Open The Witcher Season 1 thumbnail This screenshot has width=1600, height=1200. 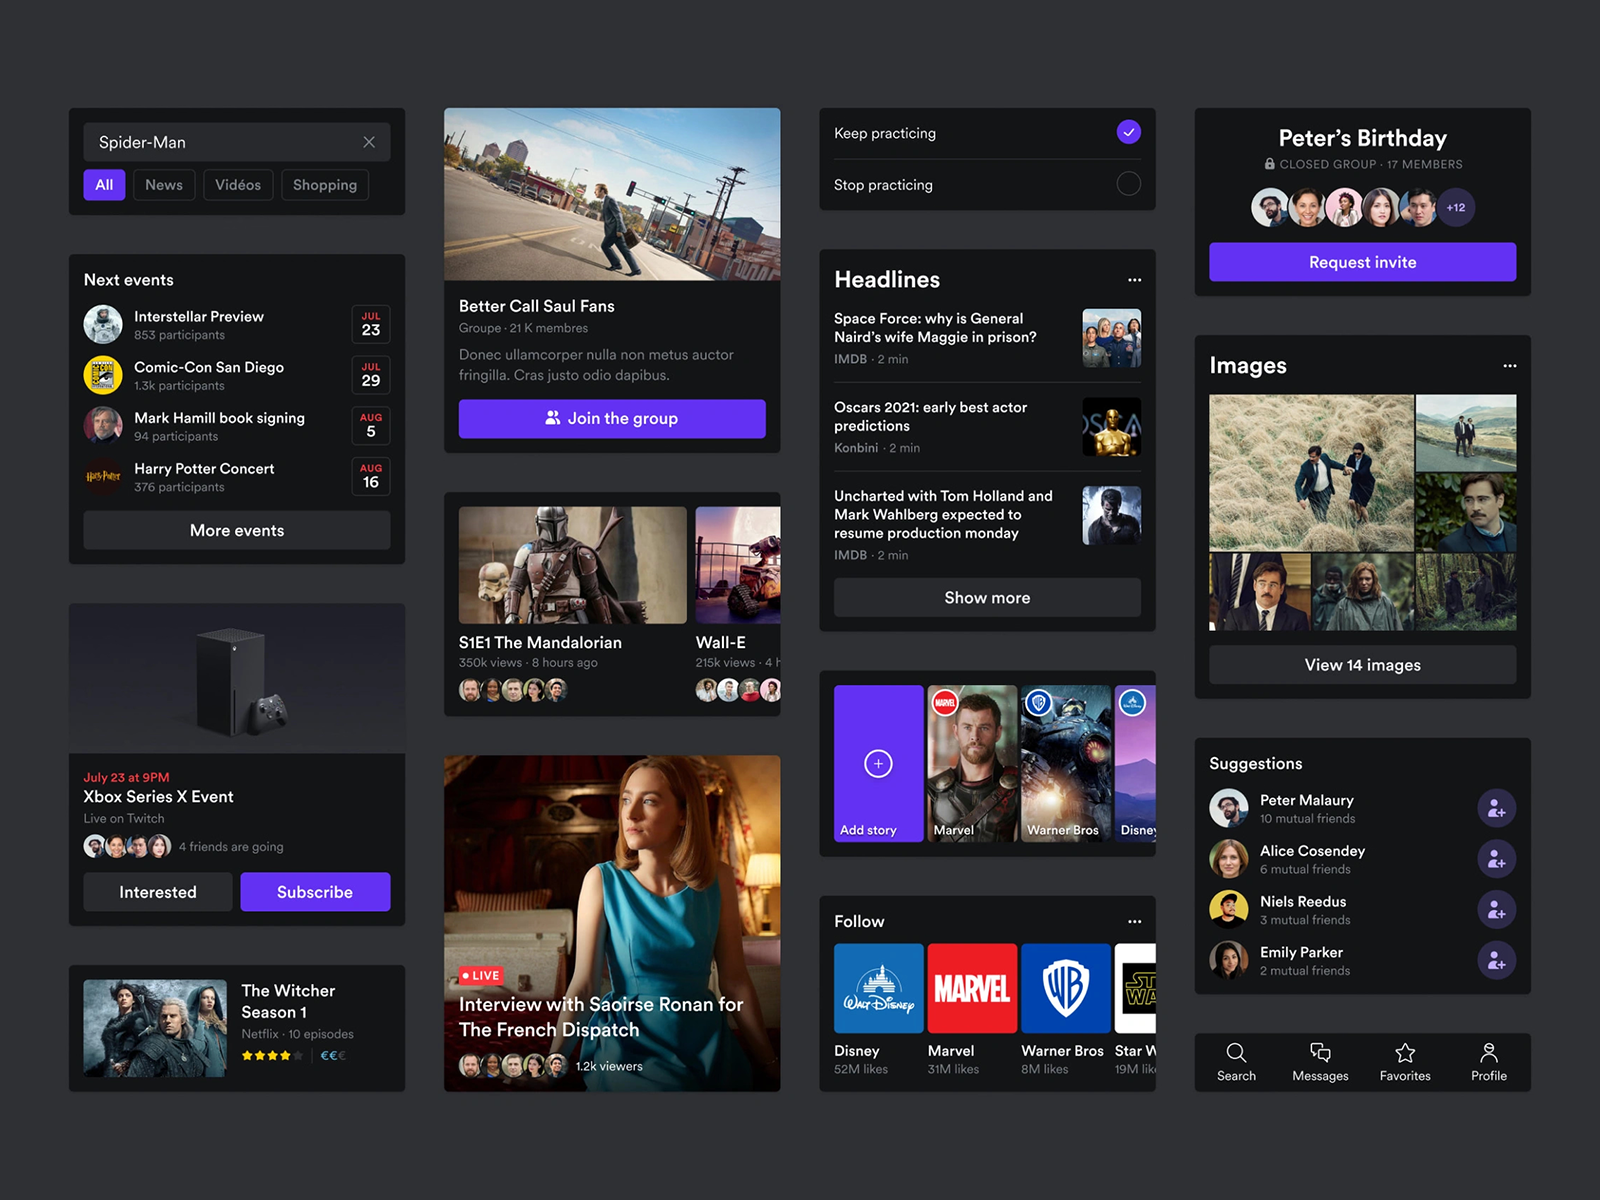[155, 1028]
